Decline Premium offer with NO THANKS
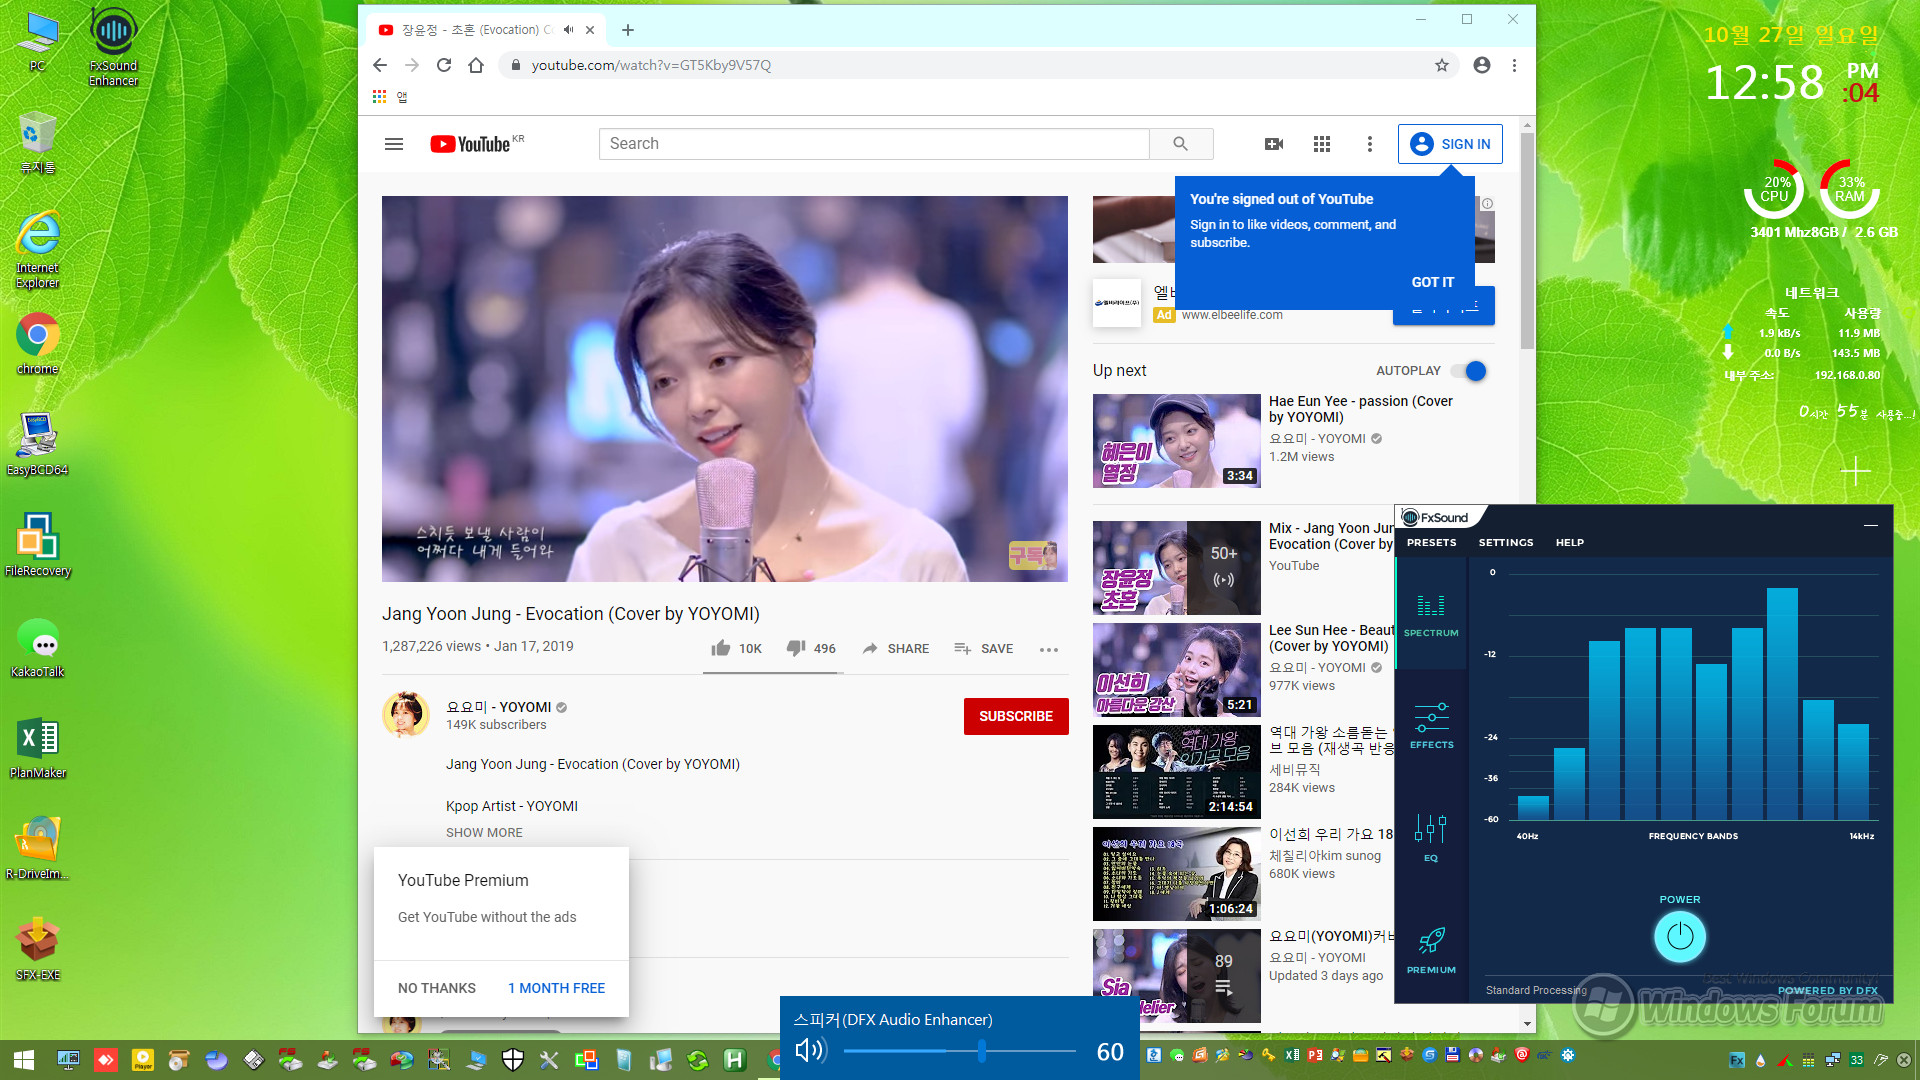The width and height of the screenshot is (1920, 1080). pyautogui.click(x=437, y=988)
